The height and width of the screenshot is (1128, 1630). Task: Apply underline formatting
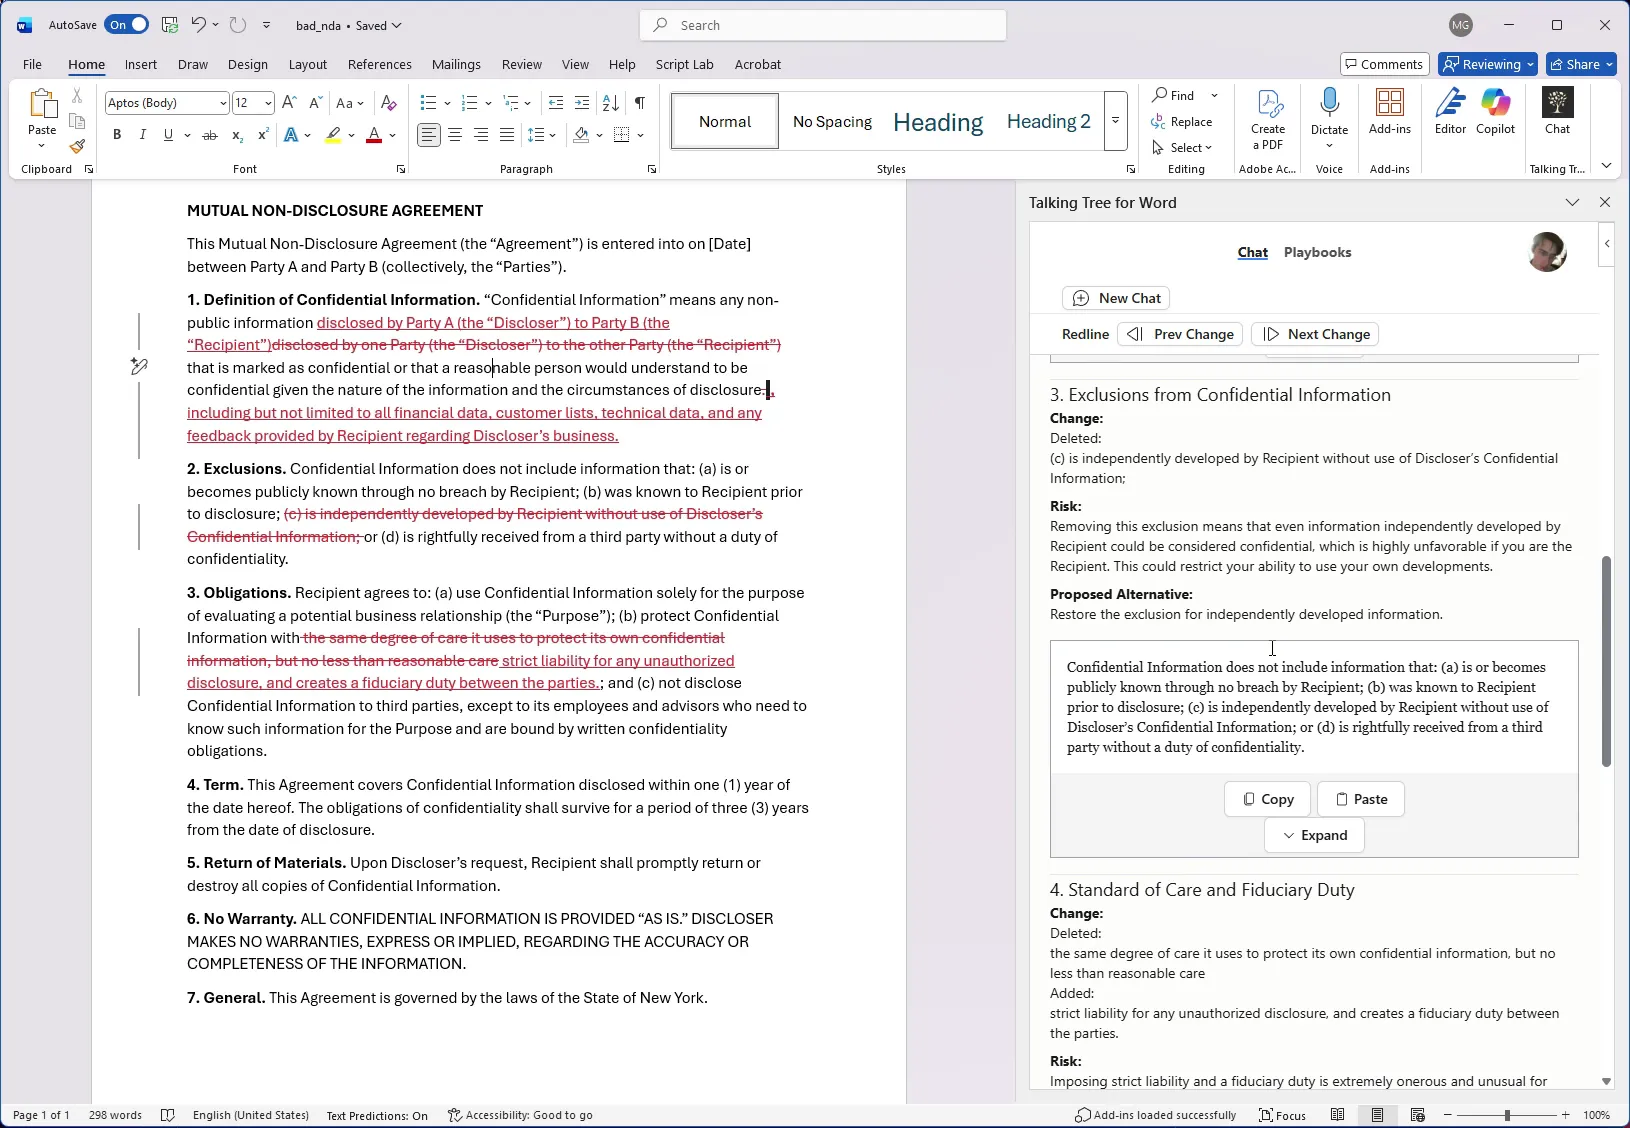pos(168,135)
